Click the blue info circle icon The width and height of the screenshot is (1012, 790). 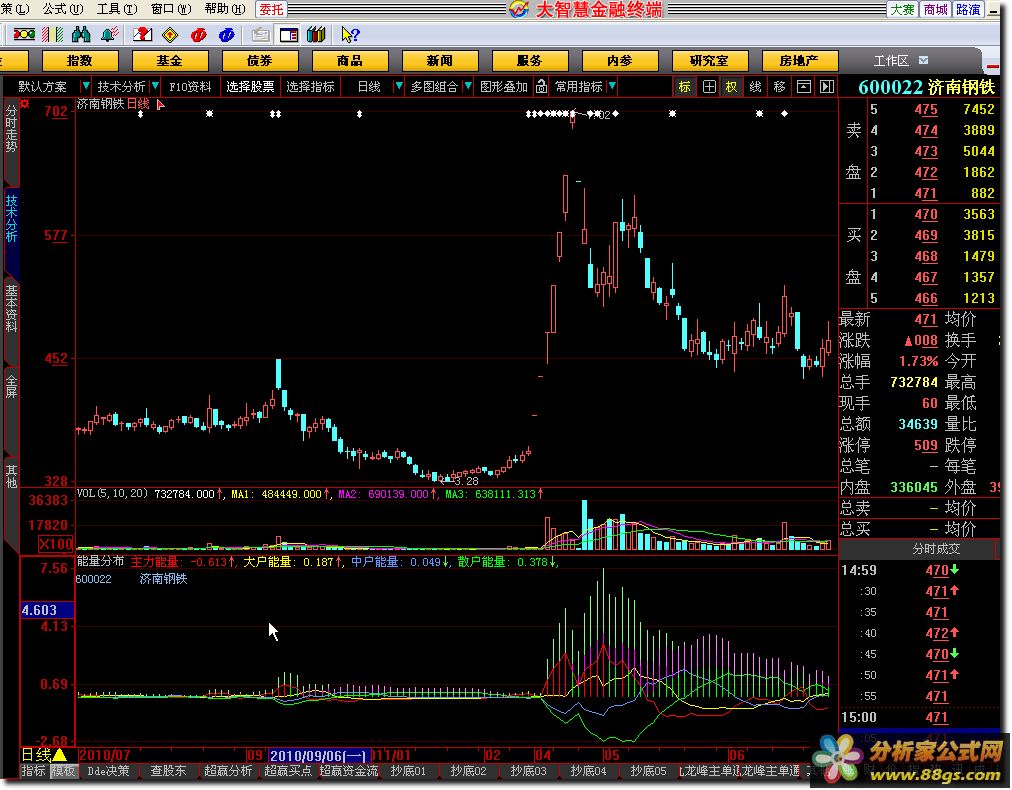(x=227, y=34)
